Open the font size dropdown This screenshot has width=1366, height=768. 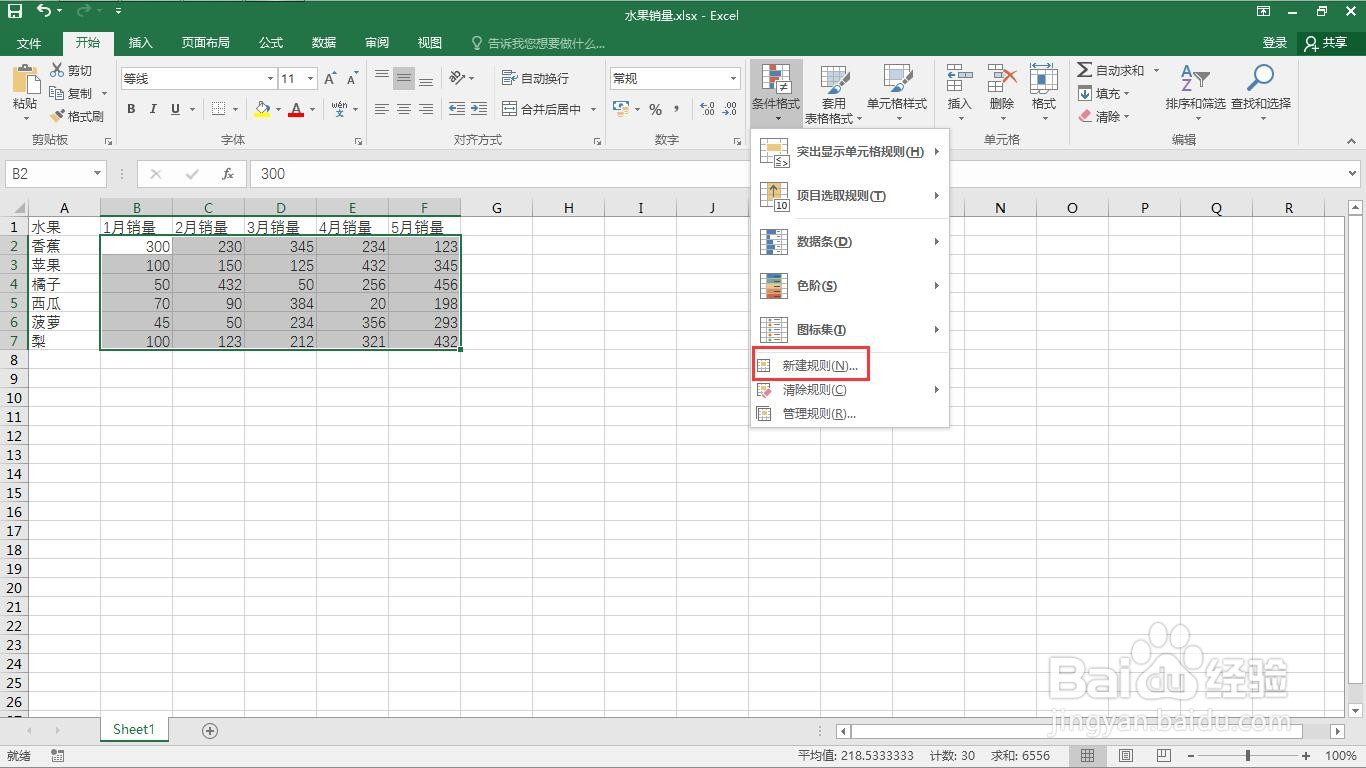point(310,79)
